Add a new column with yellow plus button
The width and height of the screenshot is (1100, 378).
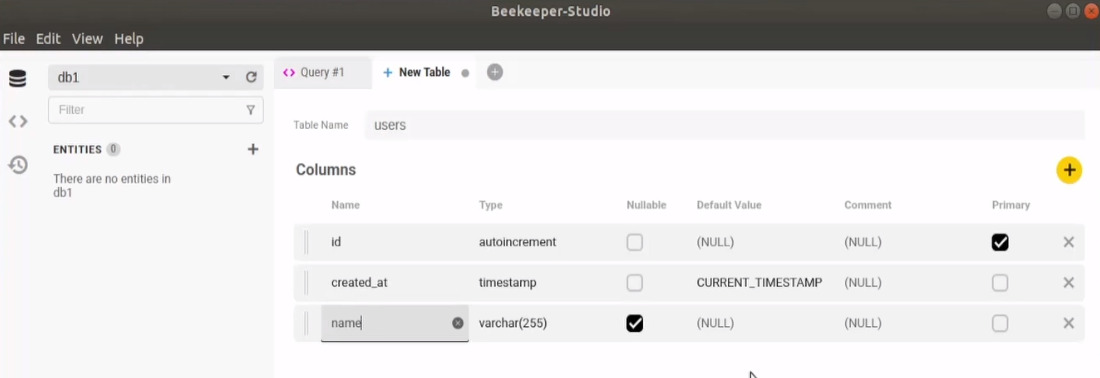(1069, 170)
